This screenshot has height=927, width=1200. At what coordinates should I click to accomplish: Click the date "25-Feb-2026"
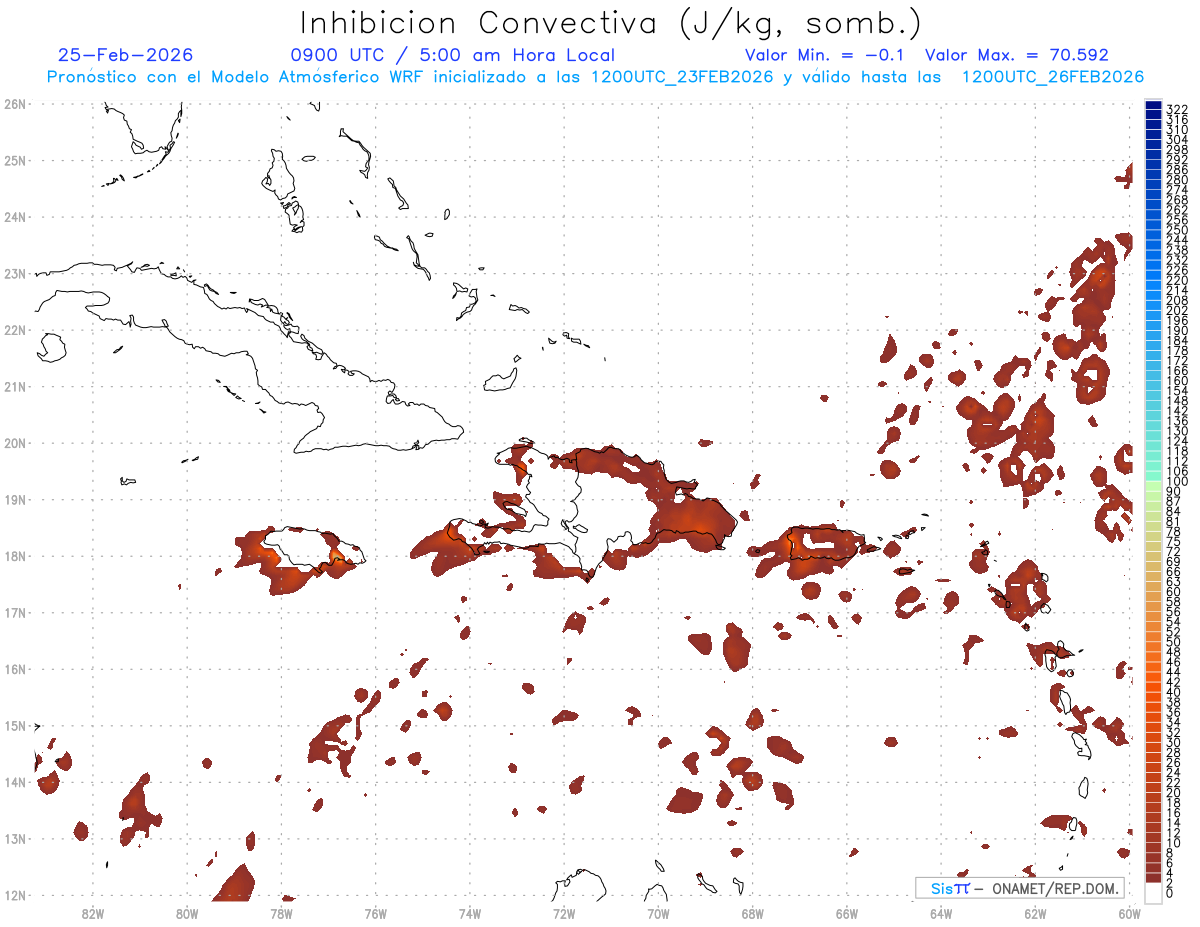pos(126,55)
